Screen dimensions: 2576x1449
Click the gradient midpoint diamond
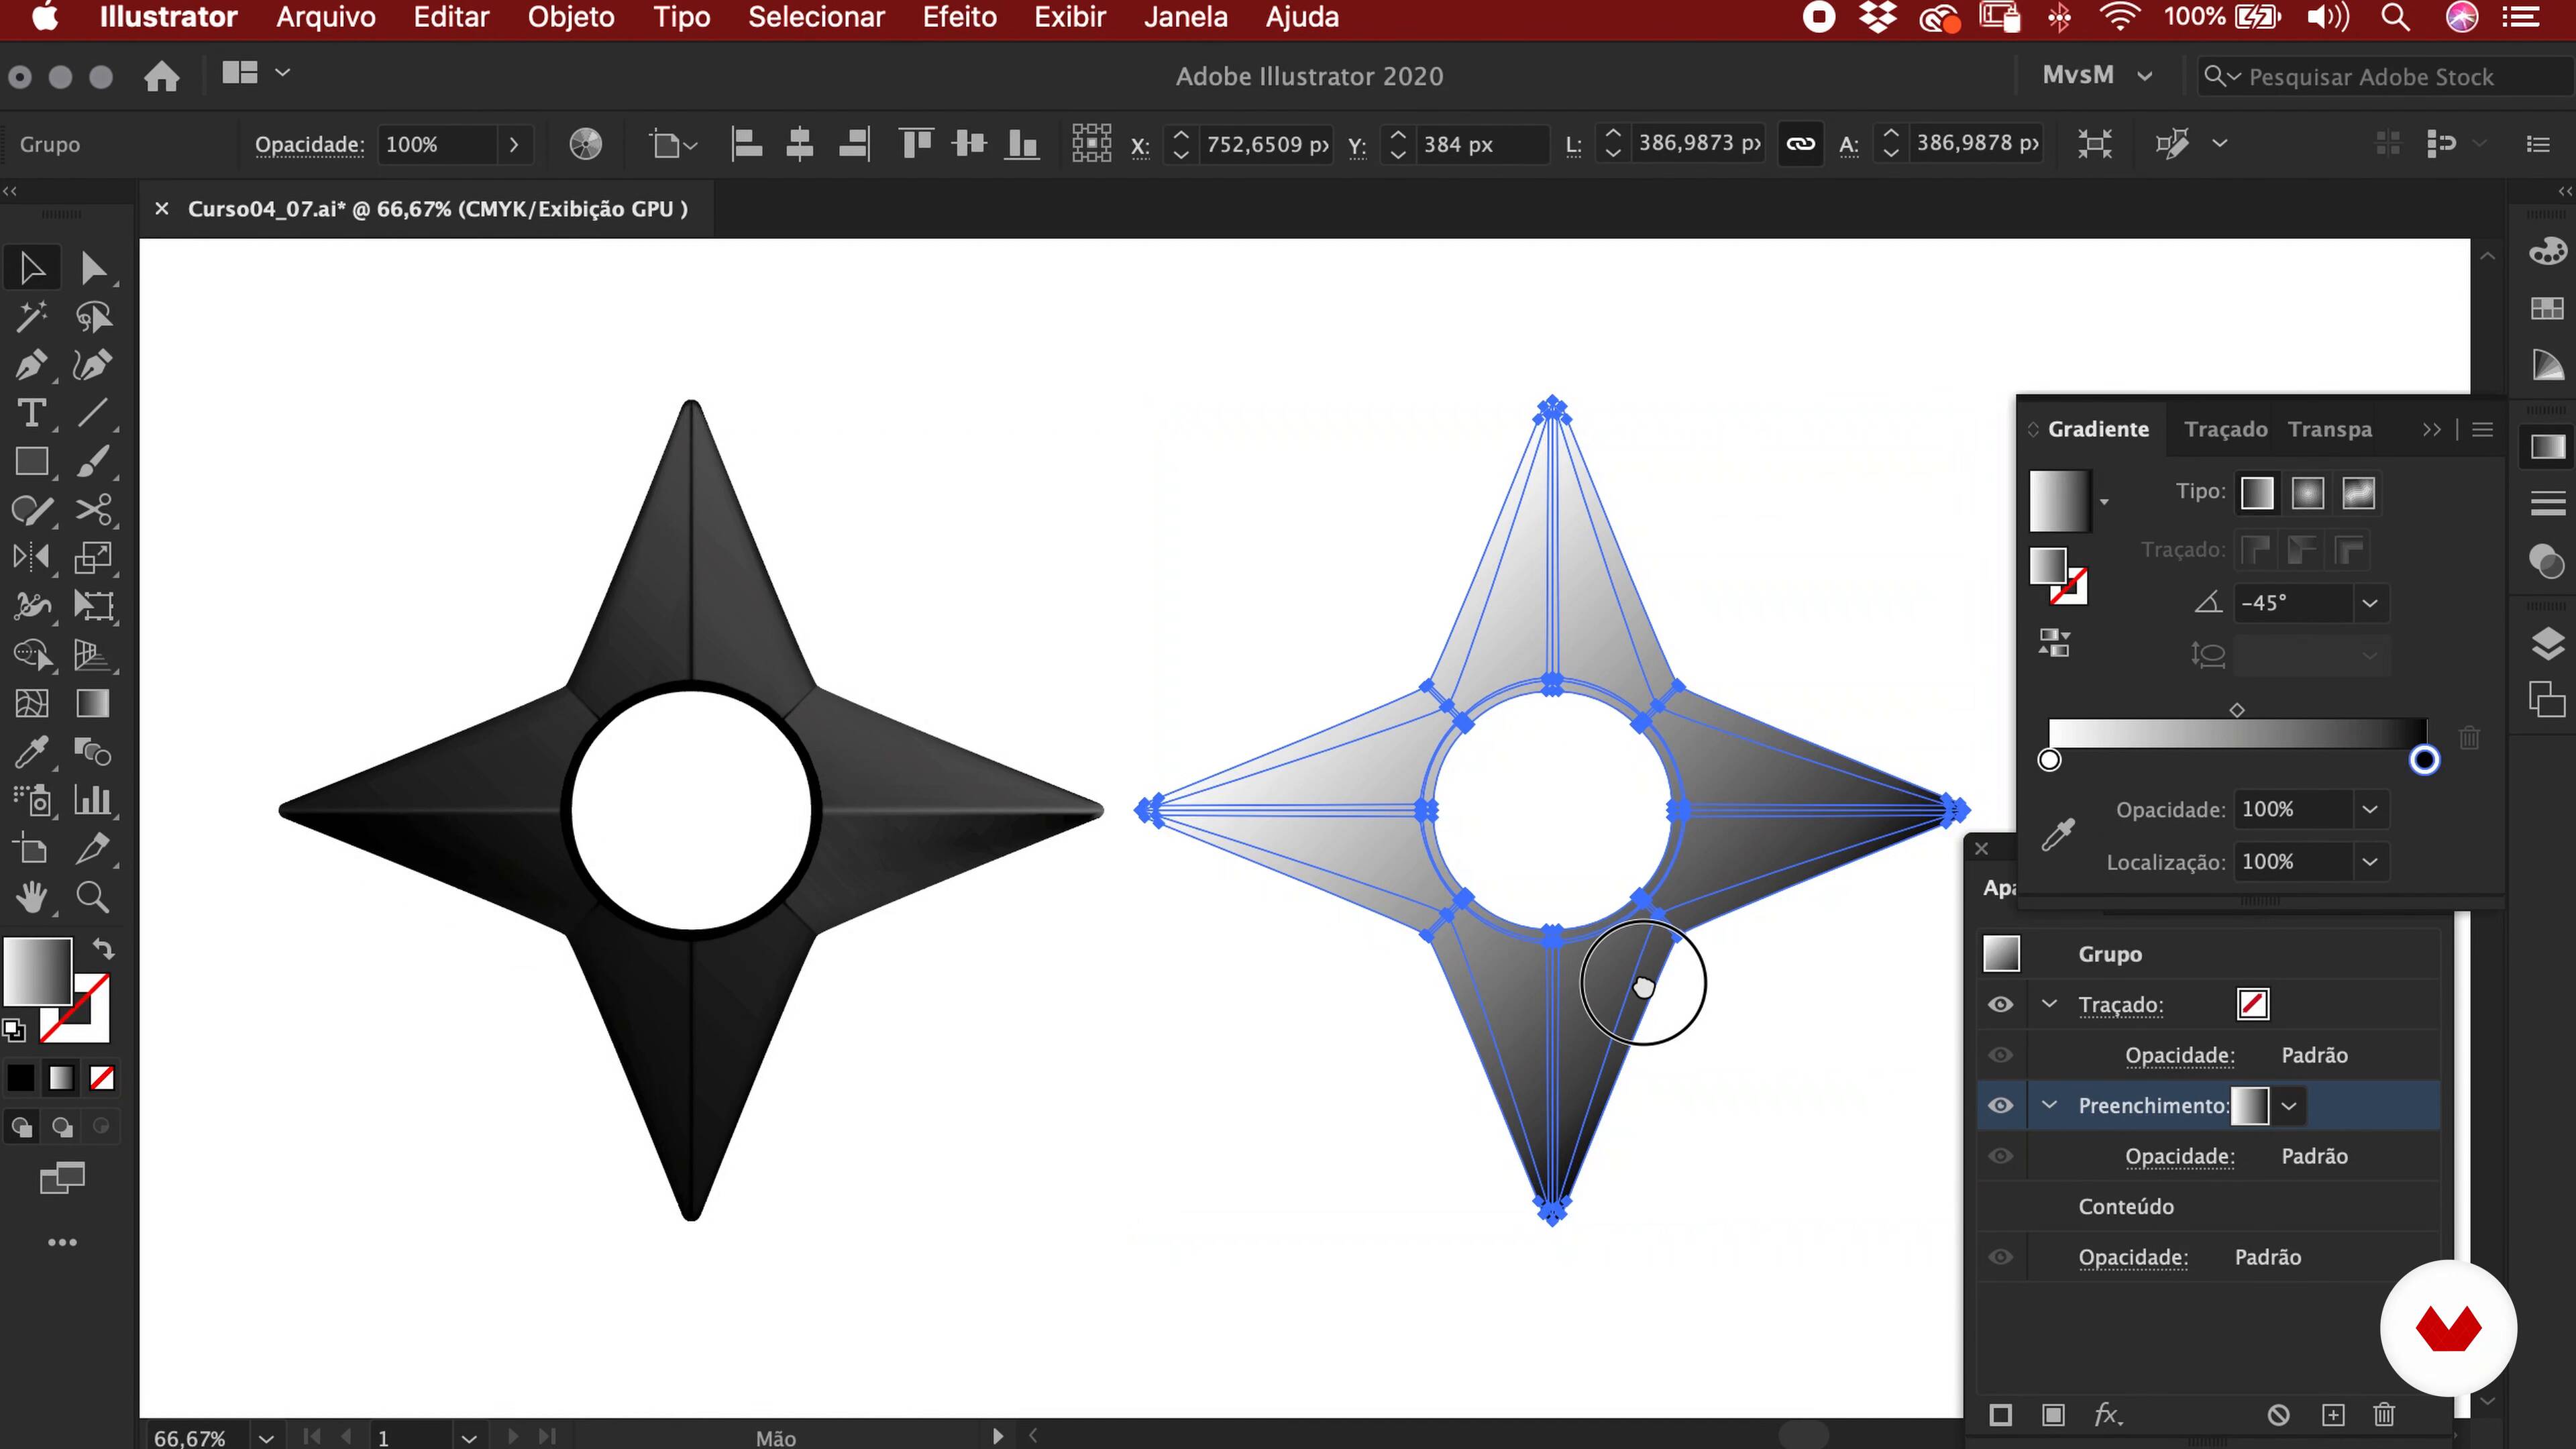(2237, 710)
